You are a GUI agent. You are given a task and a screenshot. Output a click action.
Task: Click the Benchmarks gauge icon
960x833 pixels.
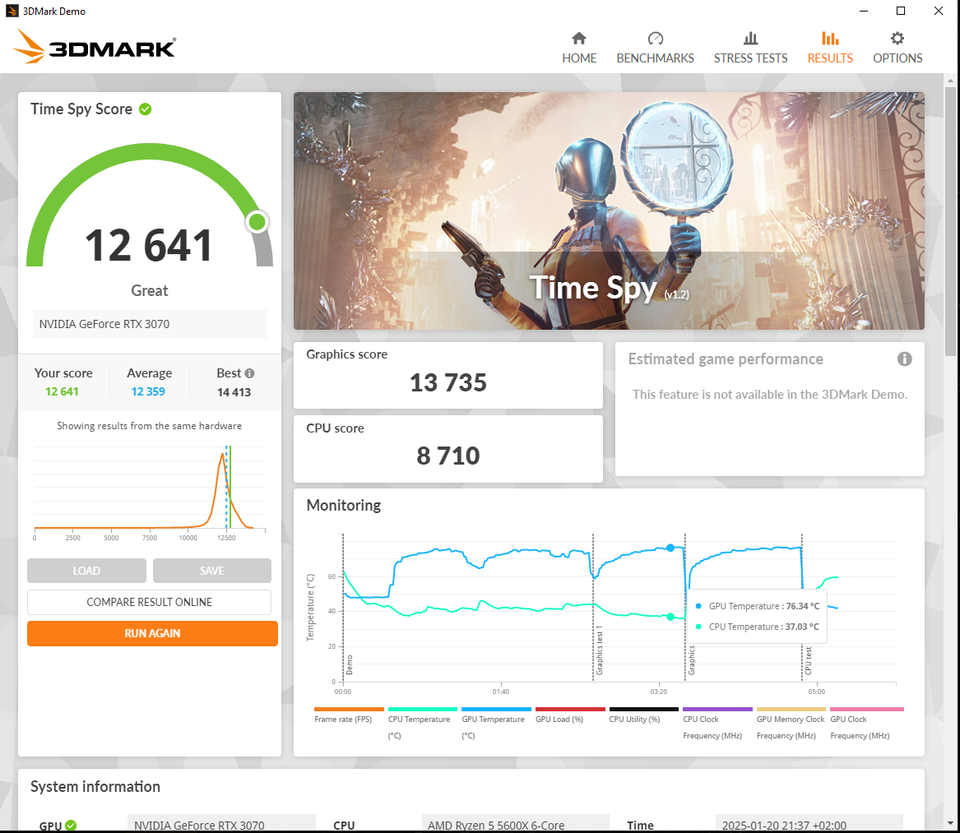tap(655, 39)
